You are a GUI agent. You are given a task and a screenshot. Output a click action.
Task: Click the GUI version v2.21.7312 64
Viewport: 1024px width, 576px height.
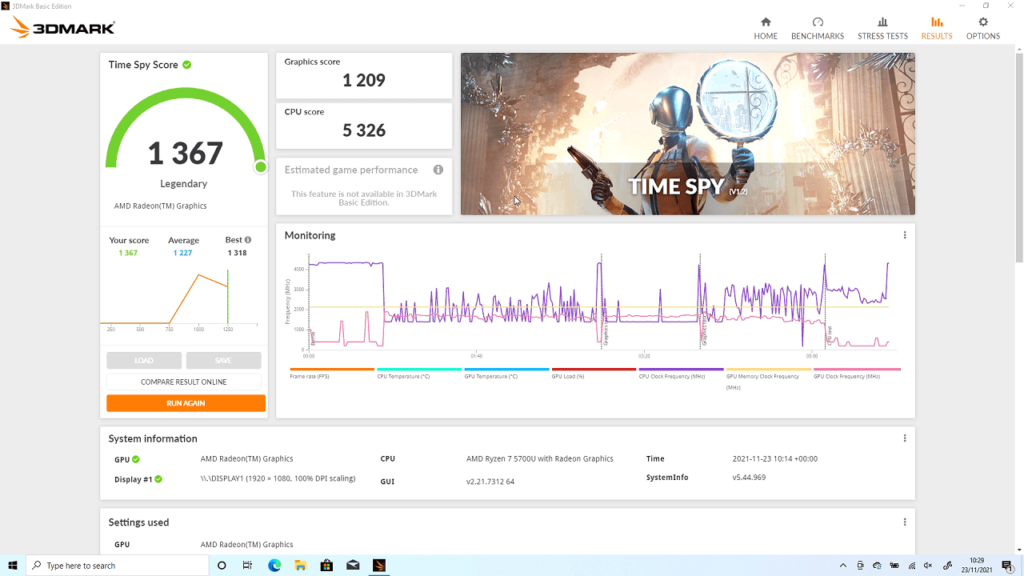[490, 481]
